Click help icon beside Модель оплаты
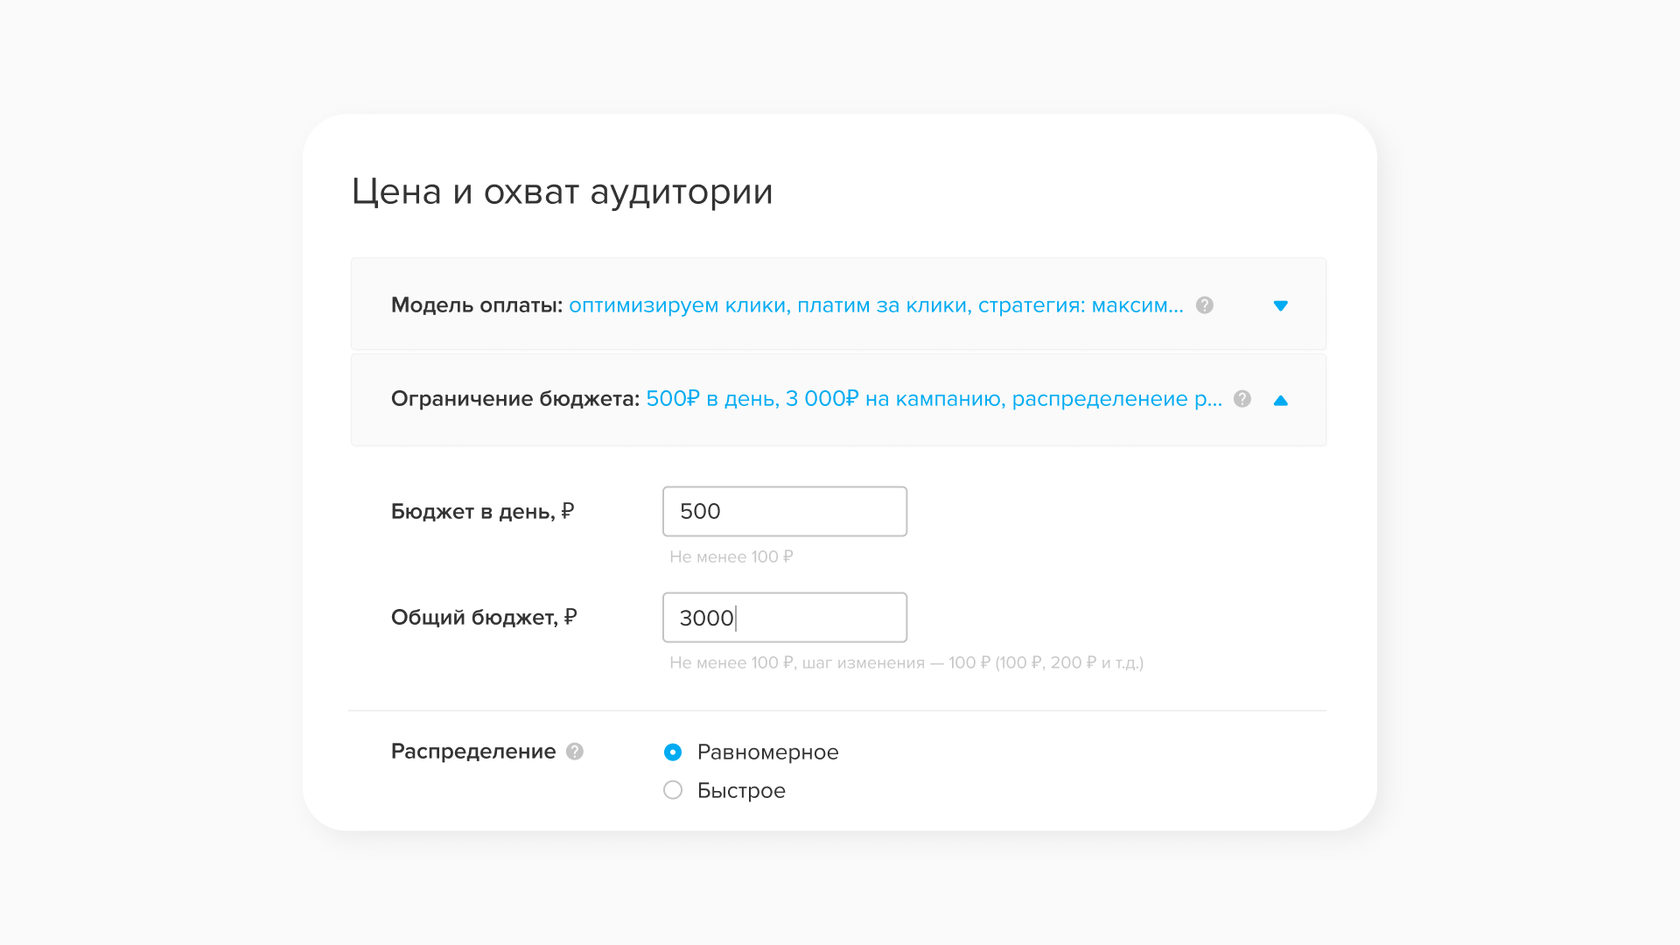The image size is (1680, 945). click(x=1205, y=305)
